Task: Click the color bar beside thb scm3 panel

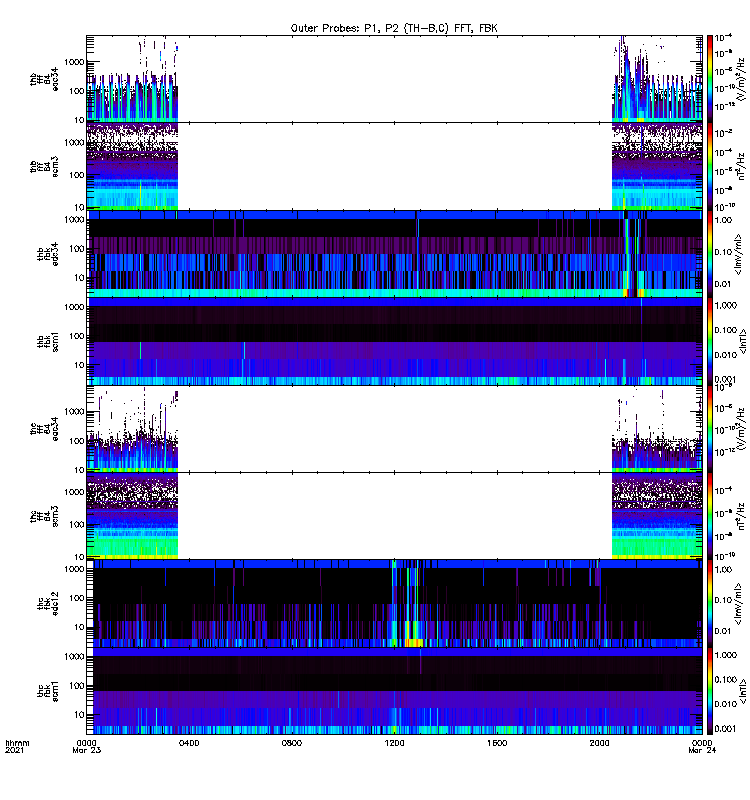Action: (710, 166)
